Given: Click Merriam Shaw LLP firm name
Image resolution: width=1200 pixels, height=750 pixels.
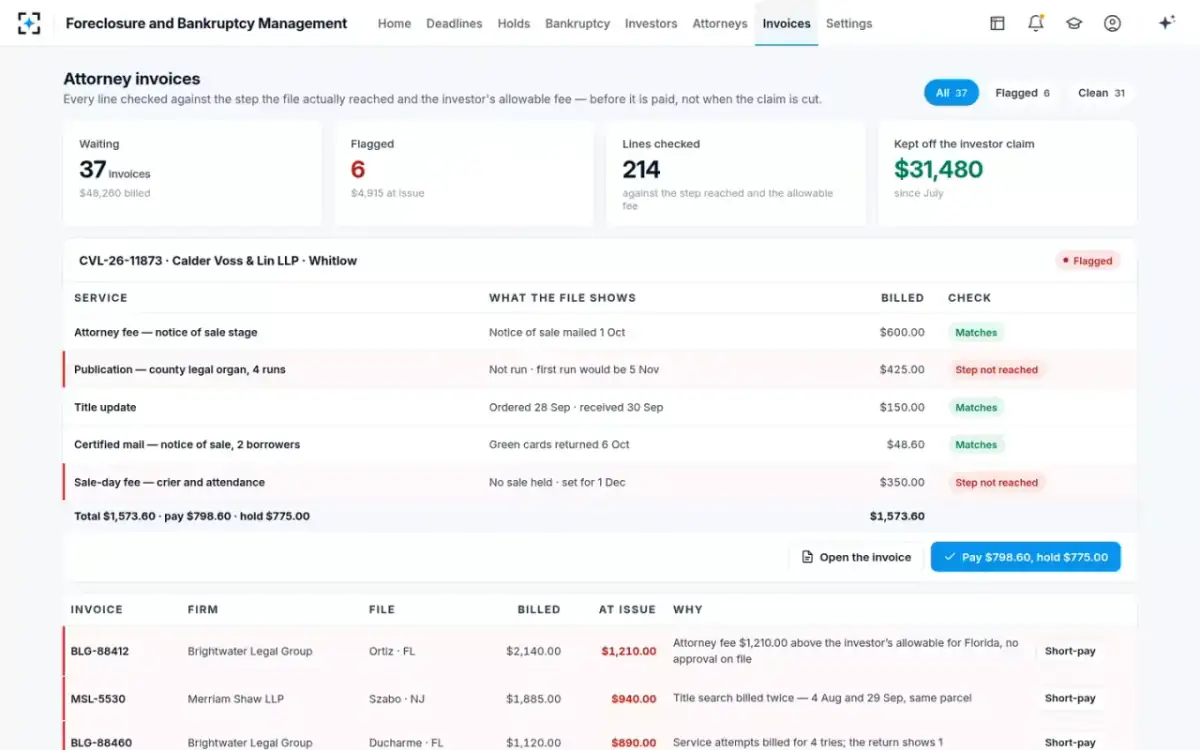Looking at the screenshot, I should [236, 699].
